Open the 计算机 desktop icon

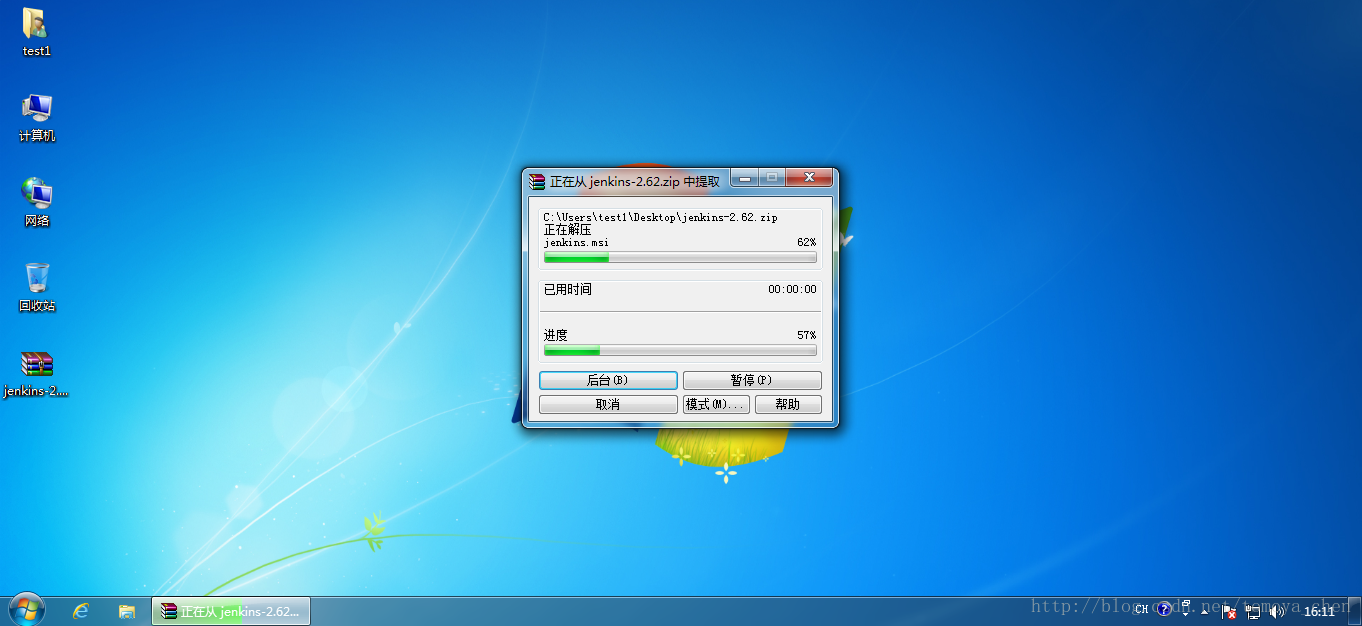coord(37,118)
